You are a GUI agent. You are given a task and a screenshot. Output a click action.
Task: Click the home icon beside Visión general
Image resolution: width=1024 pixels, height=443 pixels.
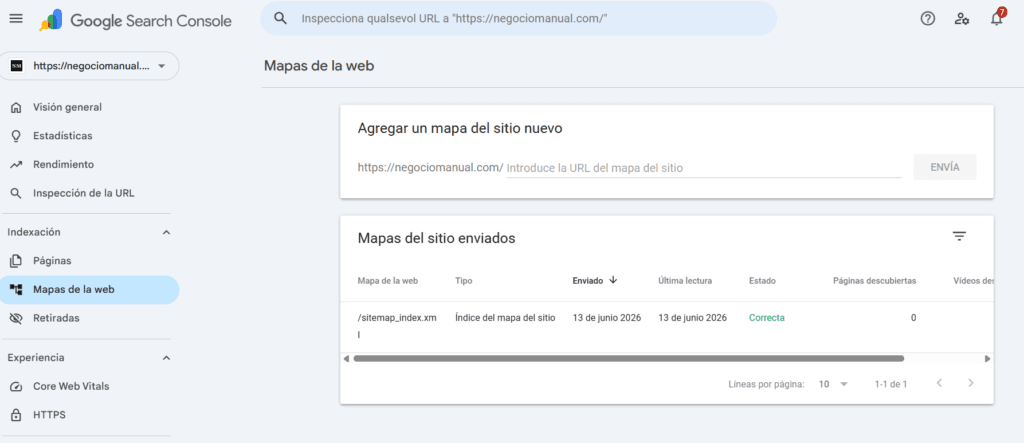click(x=17, y=107)
